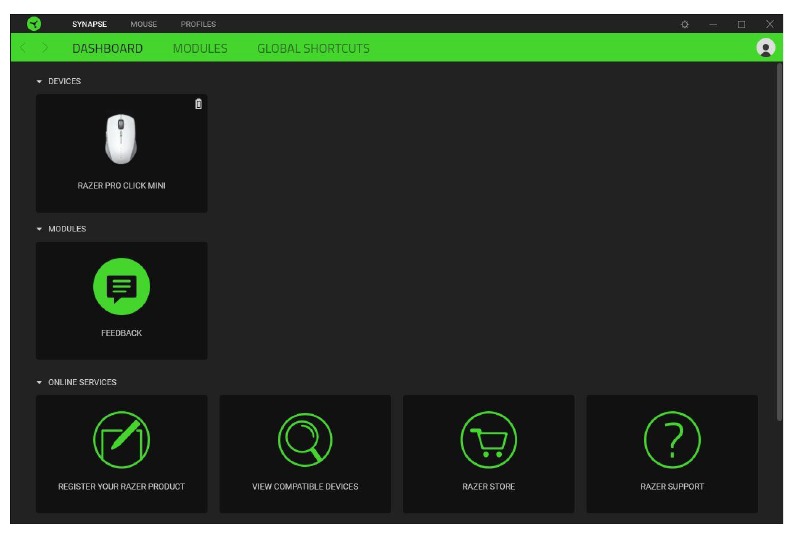Screen dimensions: 792x545
Task: Click the Razer Support label
Action: (x=672, y=486)
